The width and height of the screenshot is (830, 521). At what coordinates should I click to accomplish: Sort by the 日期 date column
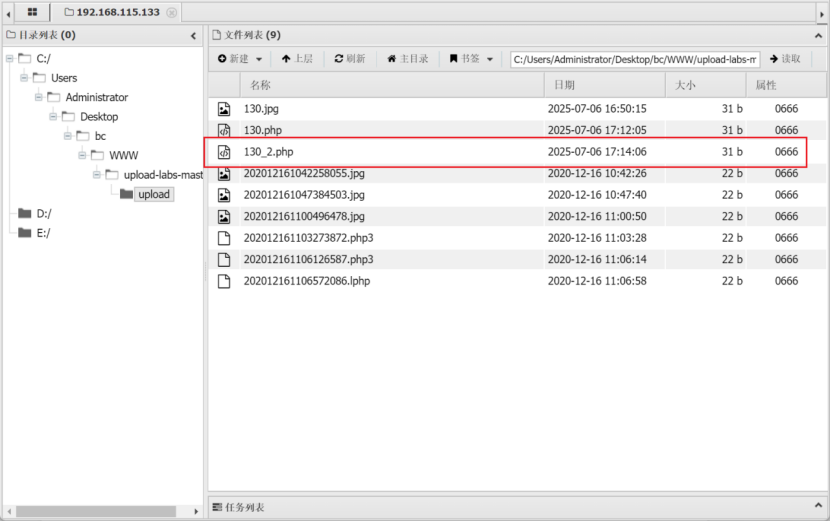[605, 85]
